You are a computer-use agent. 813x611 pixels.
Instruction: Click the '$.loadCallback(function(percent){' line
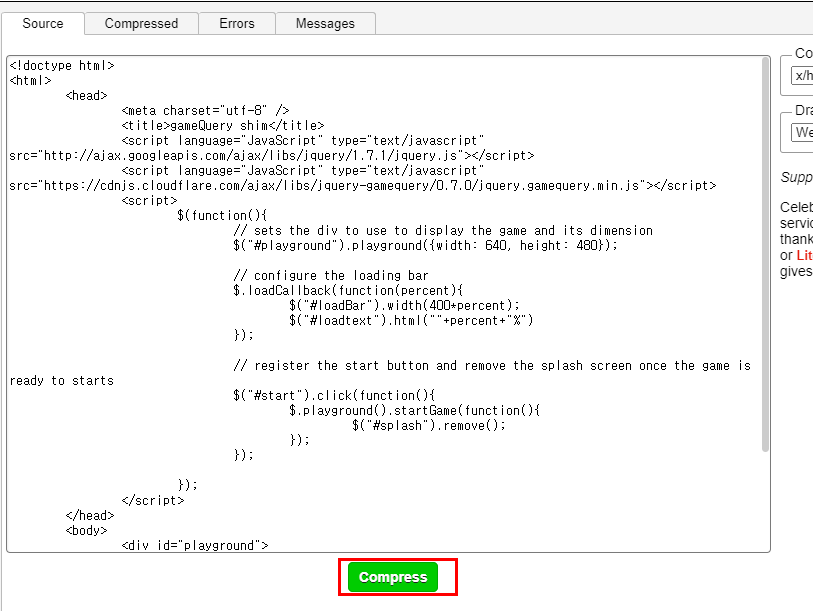coord(348,290)
